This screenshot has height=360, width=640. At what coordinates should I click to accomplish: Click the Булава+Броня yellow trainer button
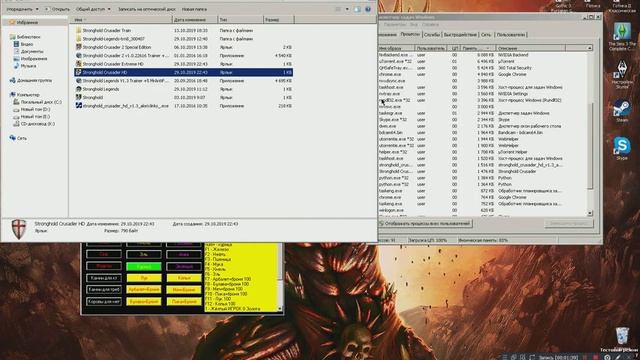[x=144, y=302]
